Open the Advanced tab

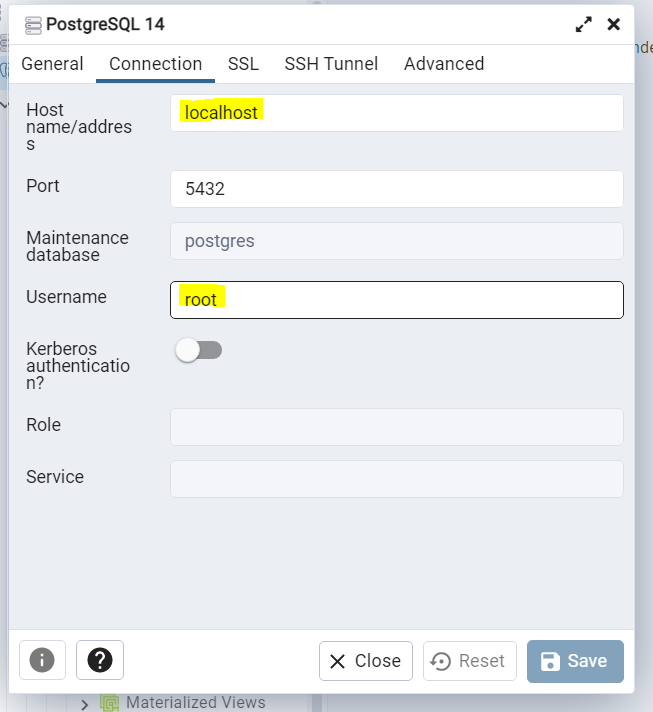[x=444, y=64]
